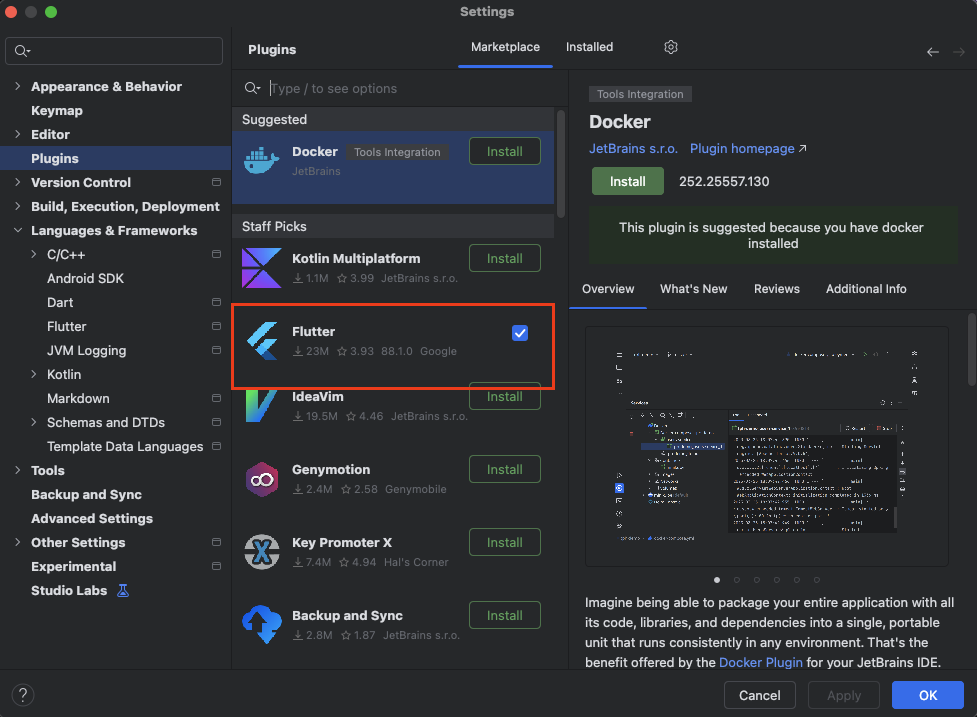Install the Backup and Sync plugin
Viewport: 977px width, 717px height.
coord(505,615)
